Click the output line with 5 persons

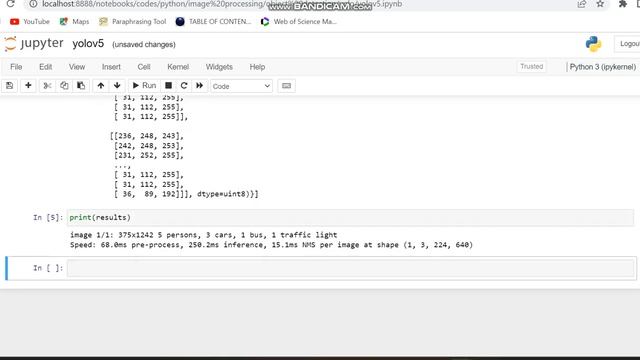[x=204, y=235]
